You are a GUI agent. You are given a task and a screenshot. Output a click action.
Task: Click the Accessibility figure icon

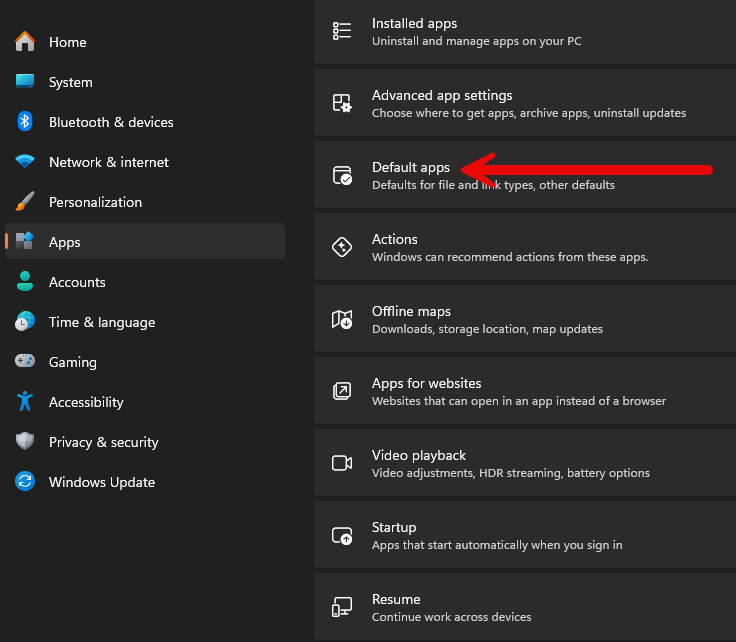point(25,402)
